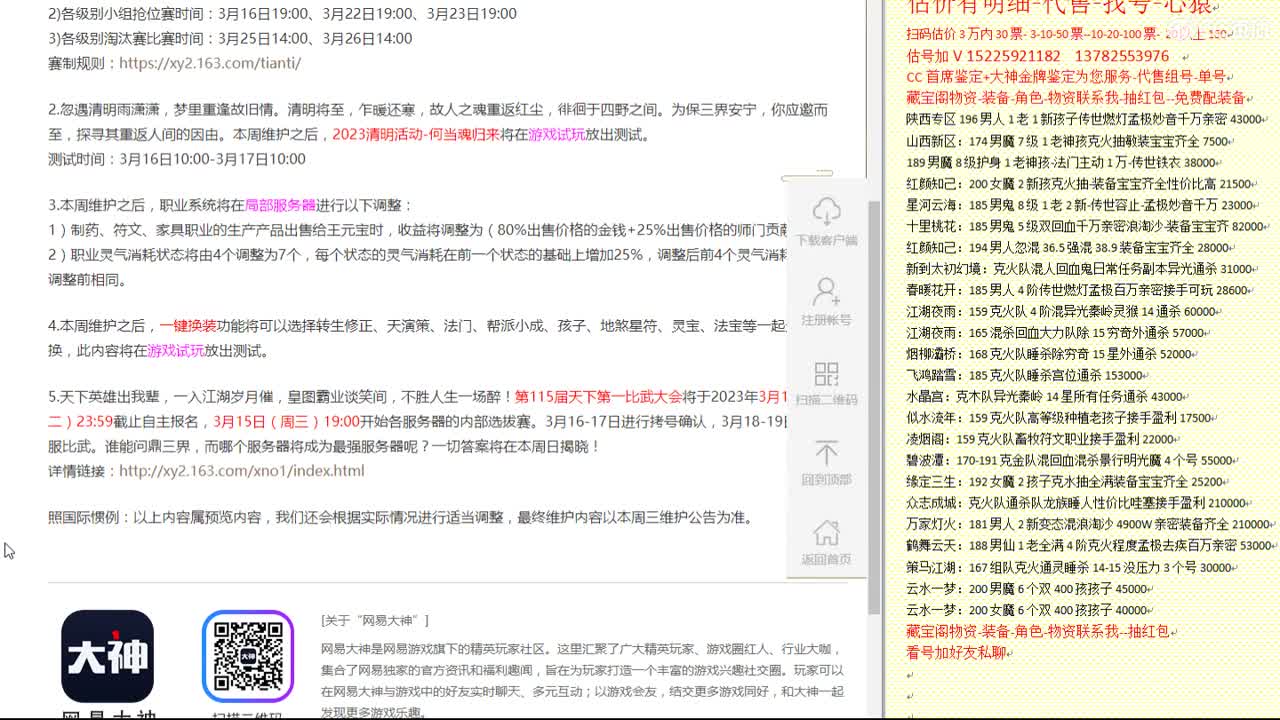Click the return to homepage house icon
The height and width of the screenshot is (720, 1280).
click(826, 532)
